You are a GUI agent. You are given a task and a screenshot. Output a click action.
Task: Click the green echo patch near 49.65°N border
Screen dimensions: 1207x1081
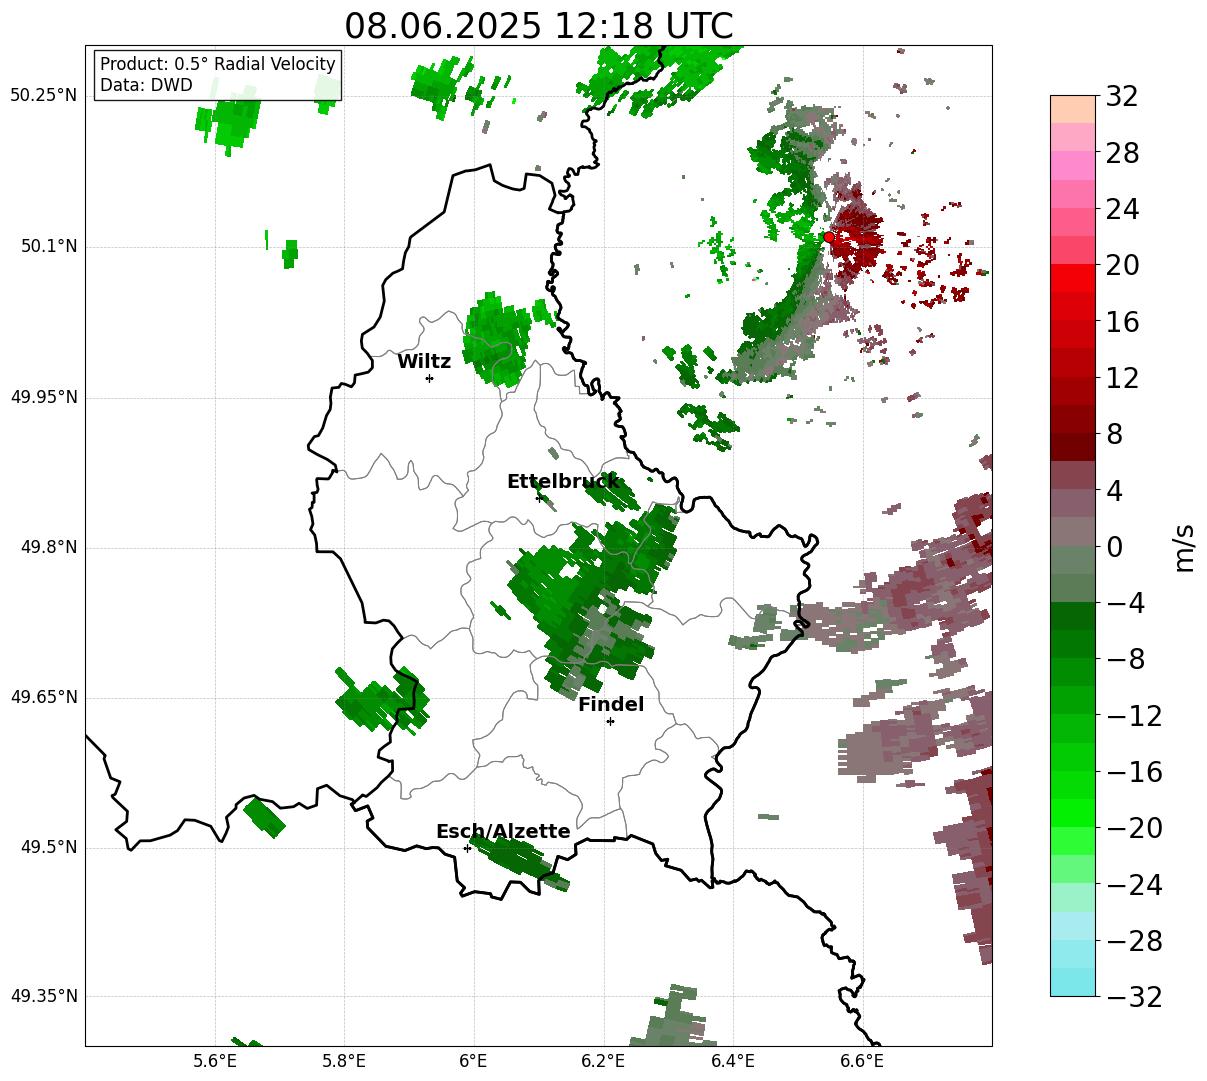click(383, 700)
